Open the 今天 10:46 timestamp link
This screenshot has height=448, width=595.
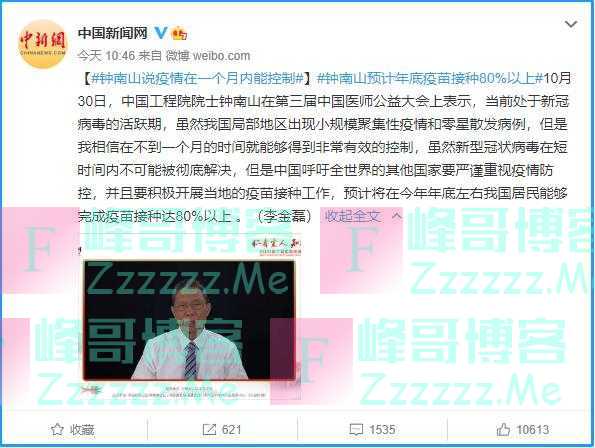(x=106, y=56)
